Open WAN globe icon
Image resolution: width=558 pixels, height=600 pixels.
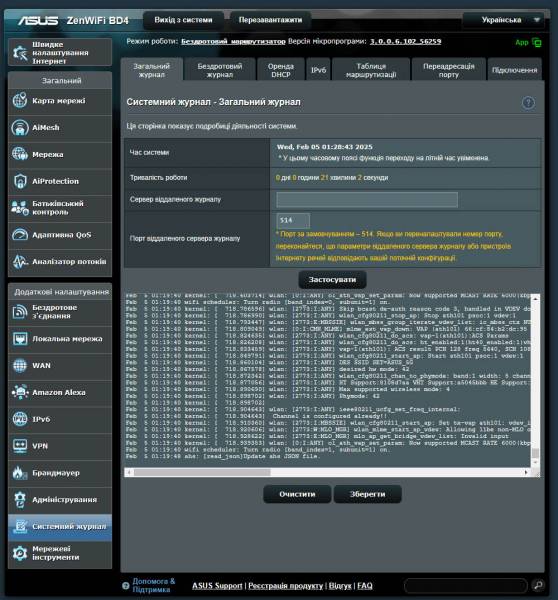point(20,365)
